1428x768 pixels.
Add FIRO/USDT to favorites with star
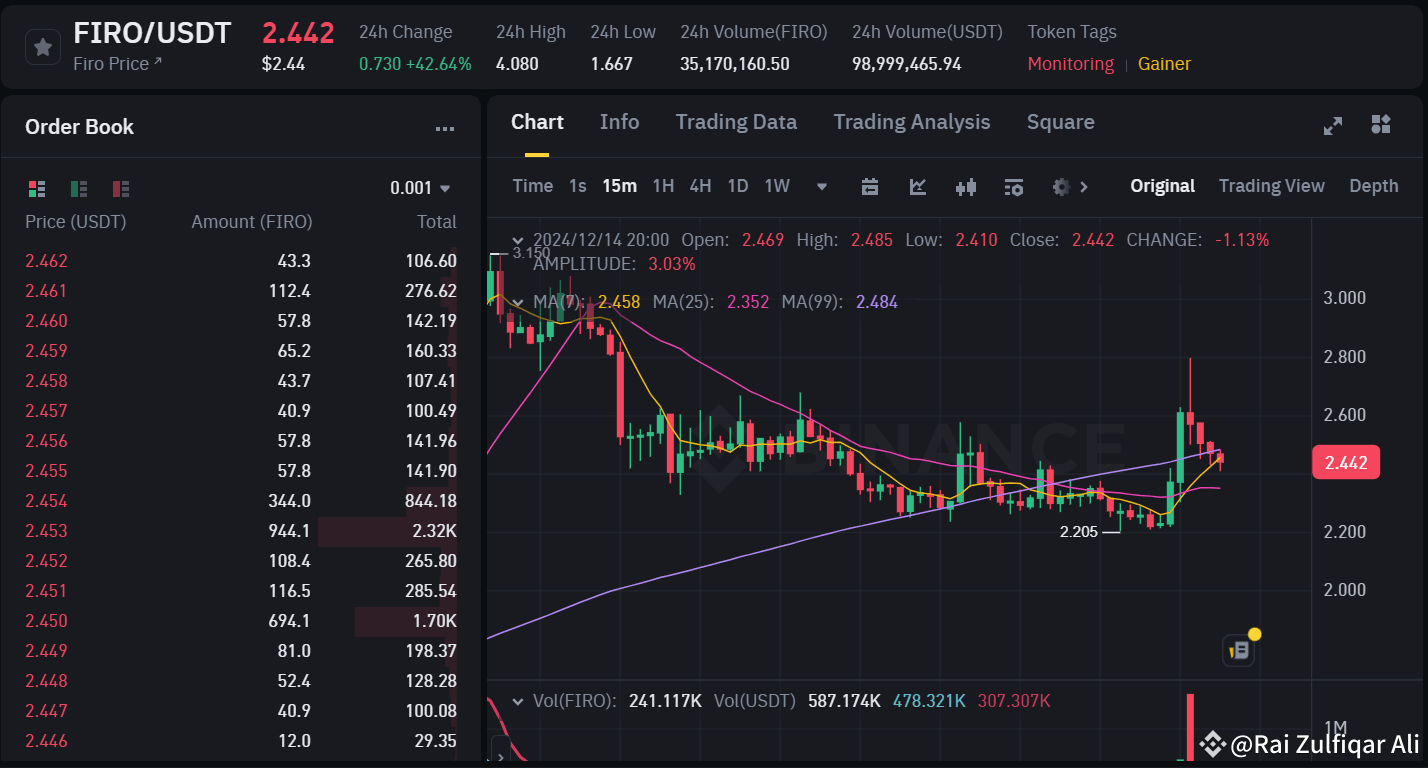pyautogui.click(x=42, y=46)
